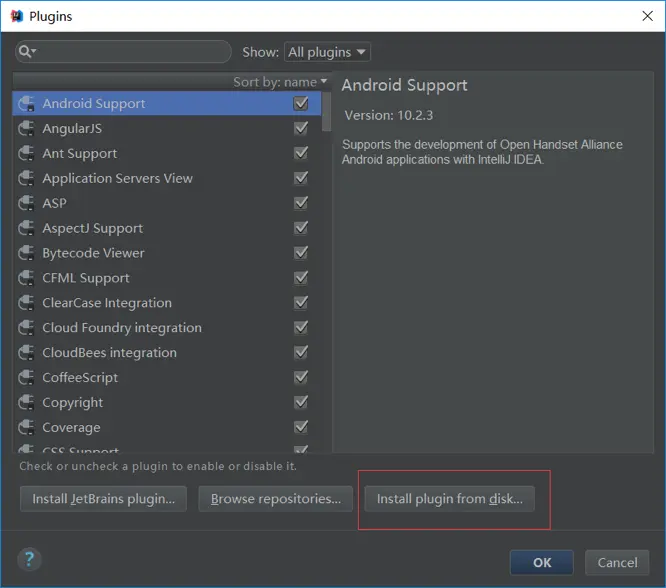Click the plugin list scrollbar thumb
666x588 pixels.
click(326, 112)
